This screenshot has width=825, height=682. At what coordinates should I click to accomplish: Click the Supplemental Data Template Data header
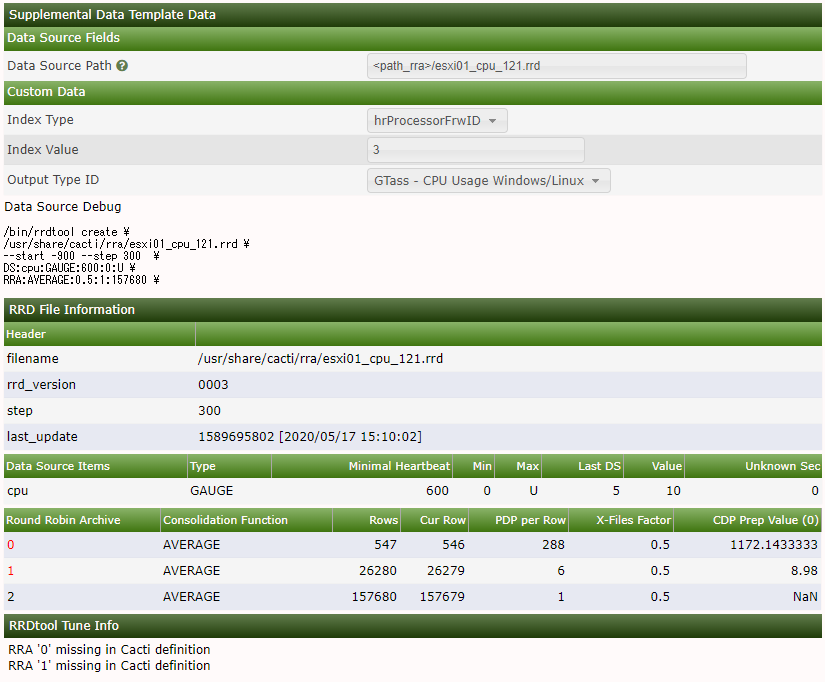pos(412,14)
